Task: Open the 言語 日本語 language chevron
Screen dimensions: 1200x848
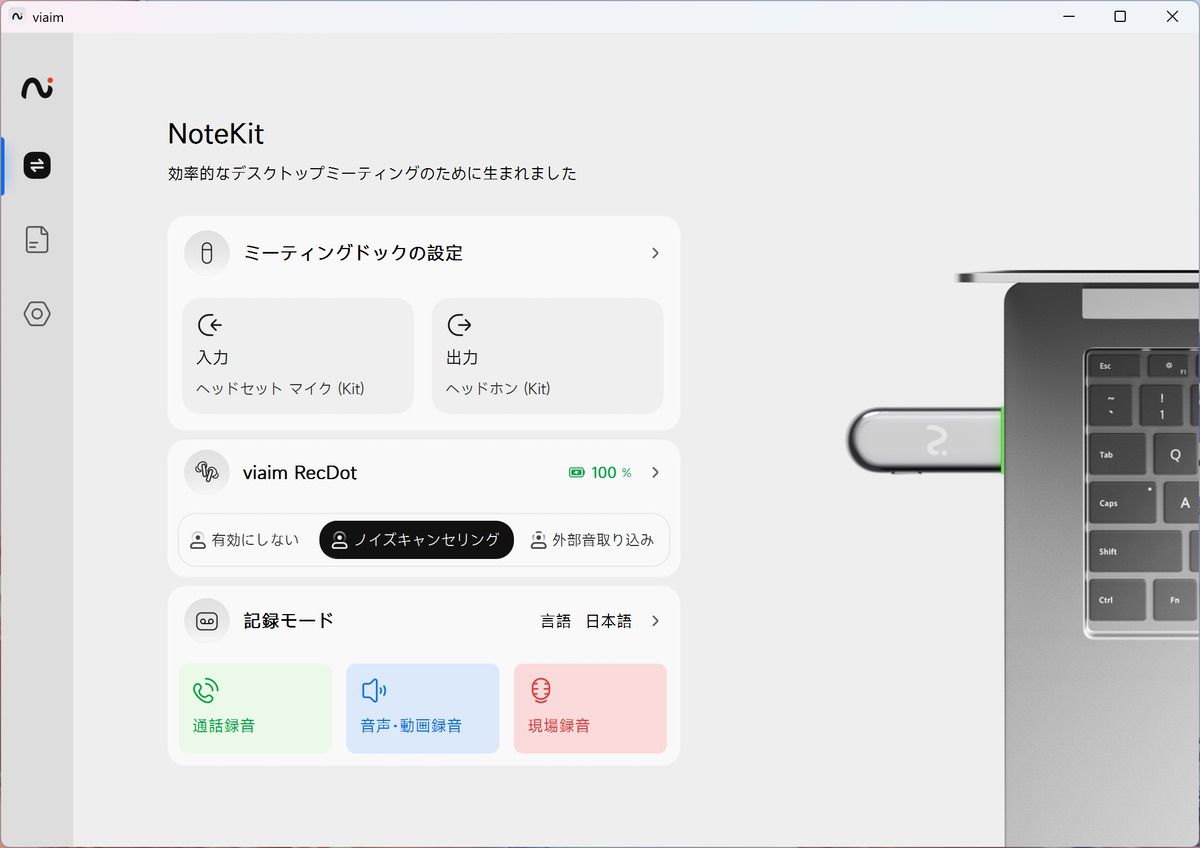Action: (x=655, y=621)
